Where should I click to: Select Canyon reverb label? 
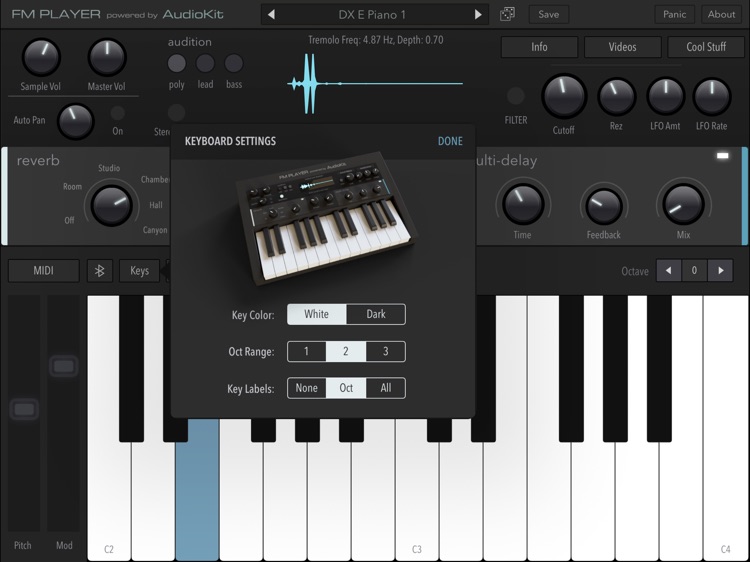coord(155,230)
